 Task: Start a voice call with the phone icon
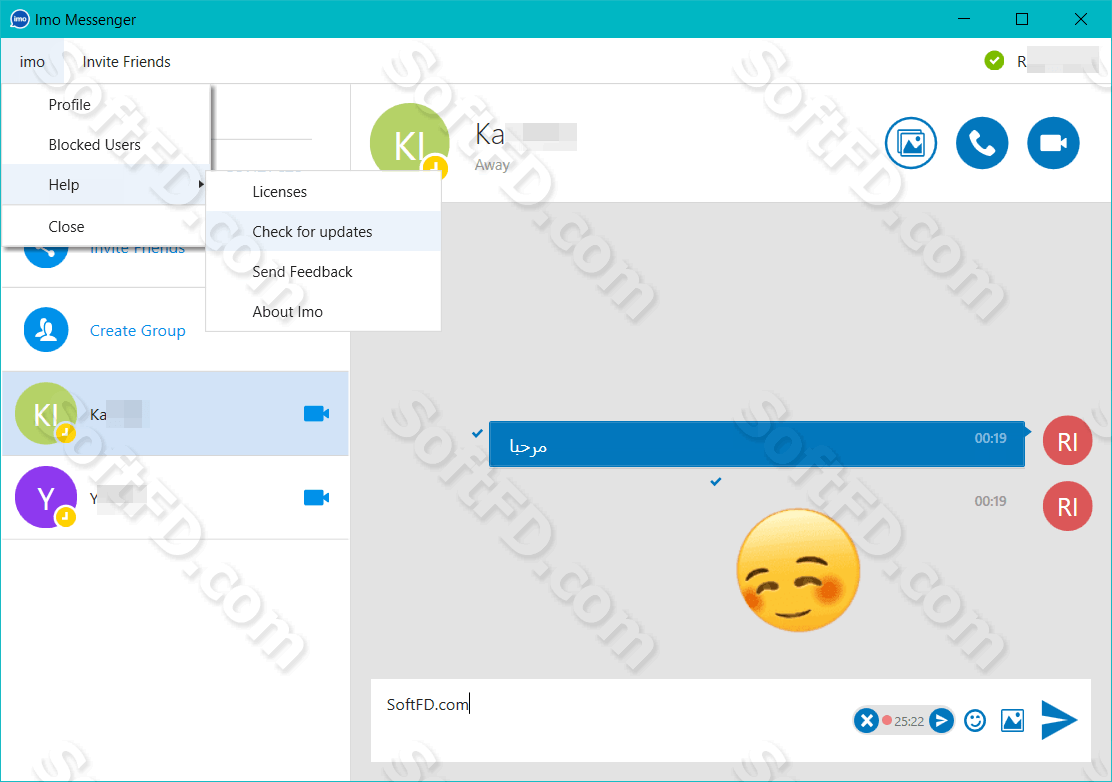(982, 143)
